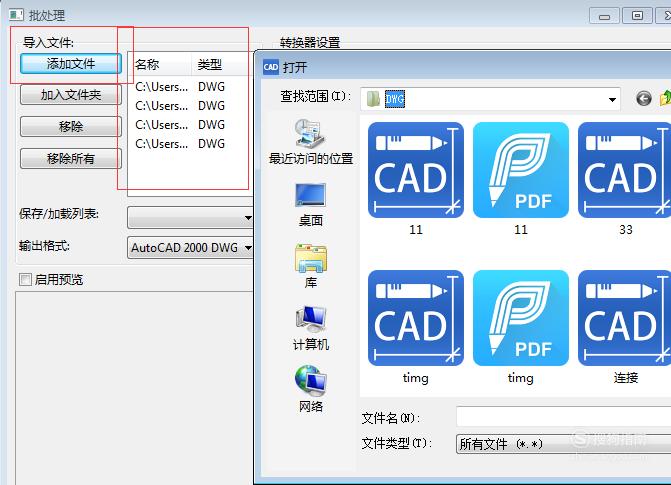The image size is (671, 485).
Task: Open 网络 location in sidebar
Action: pyautogui.click(x=311, y=389)
